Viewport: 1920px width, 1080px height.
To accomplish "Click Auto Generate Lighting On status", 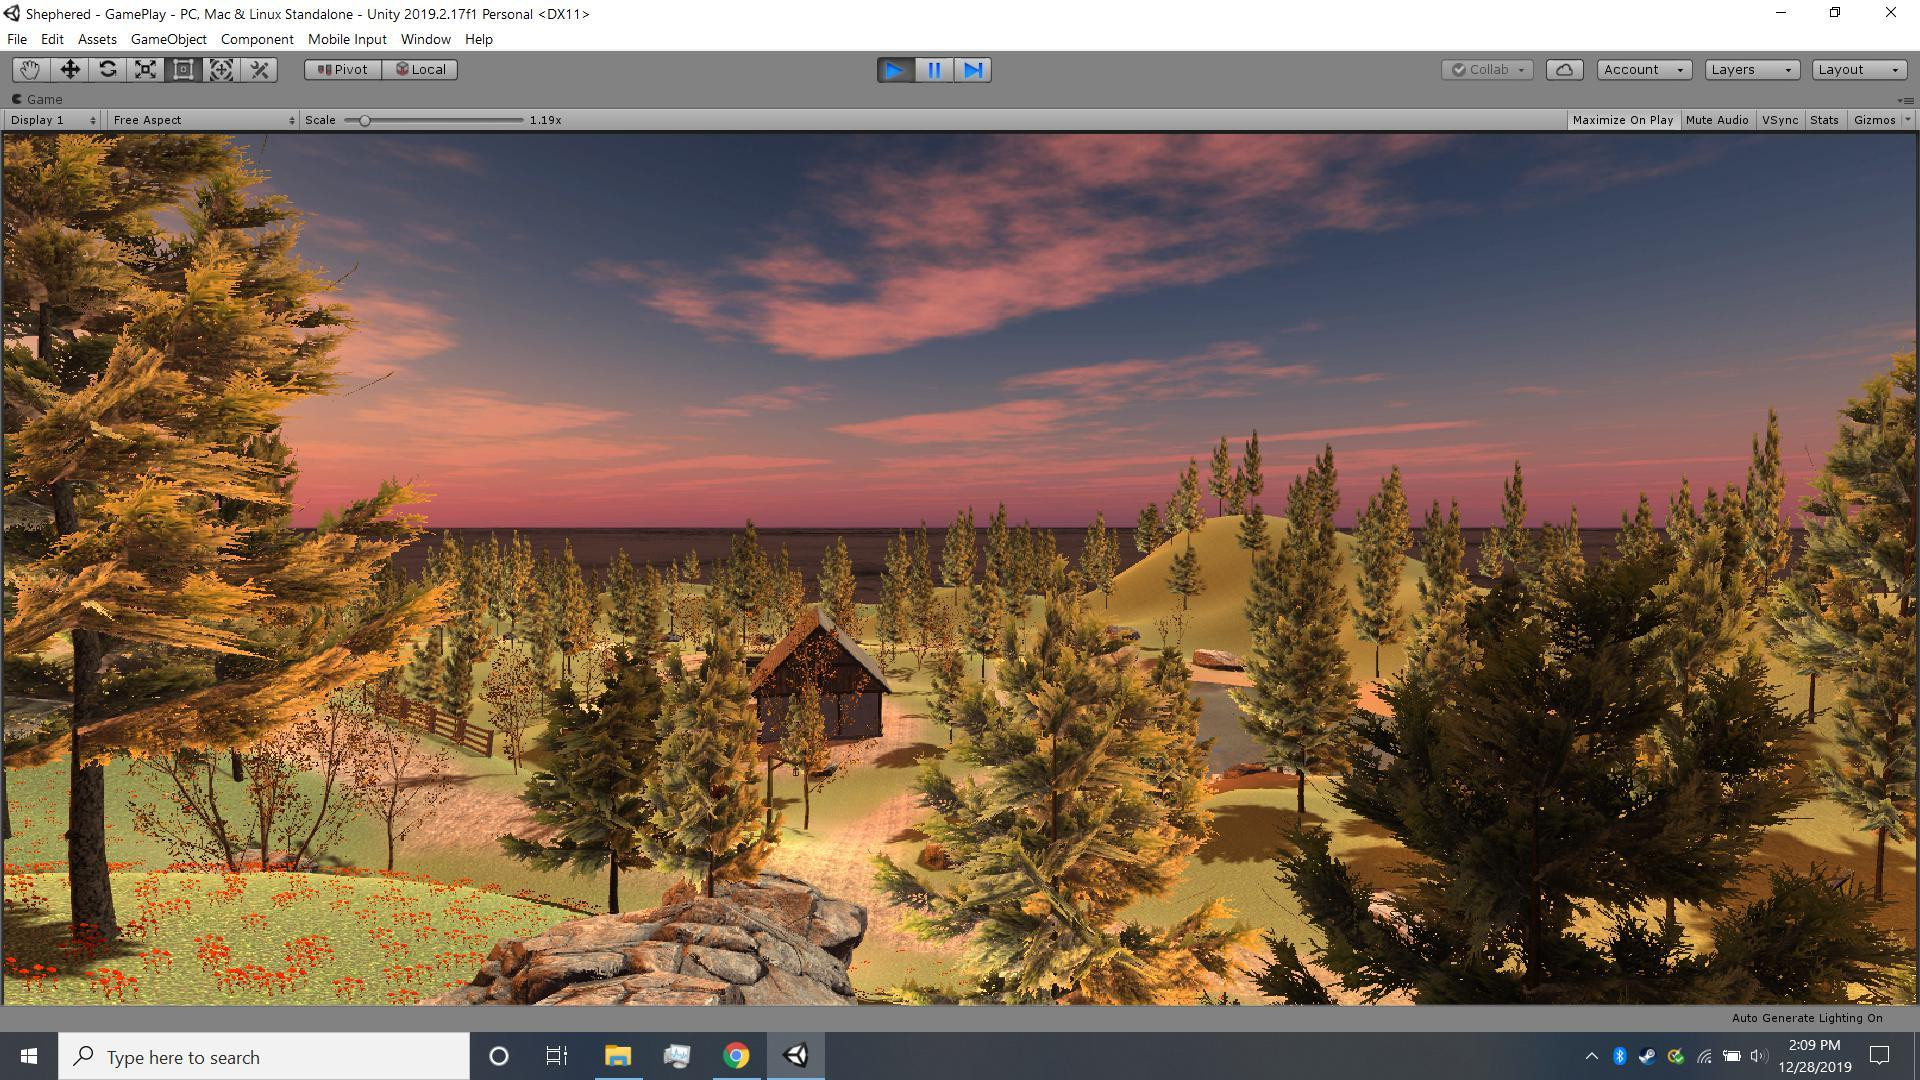I will click(1807, 1018).
